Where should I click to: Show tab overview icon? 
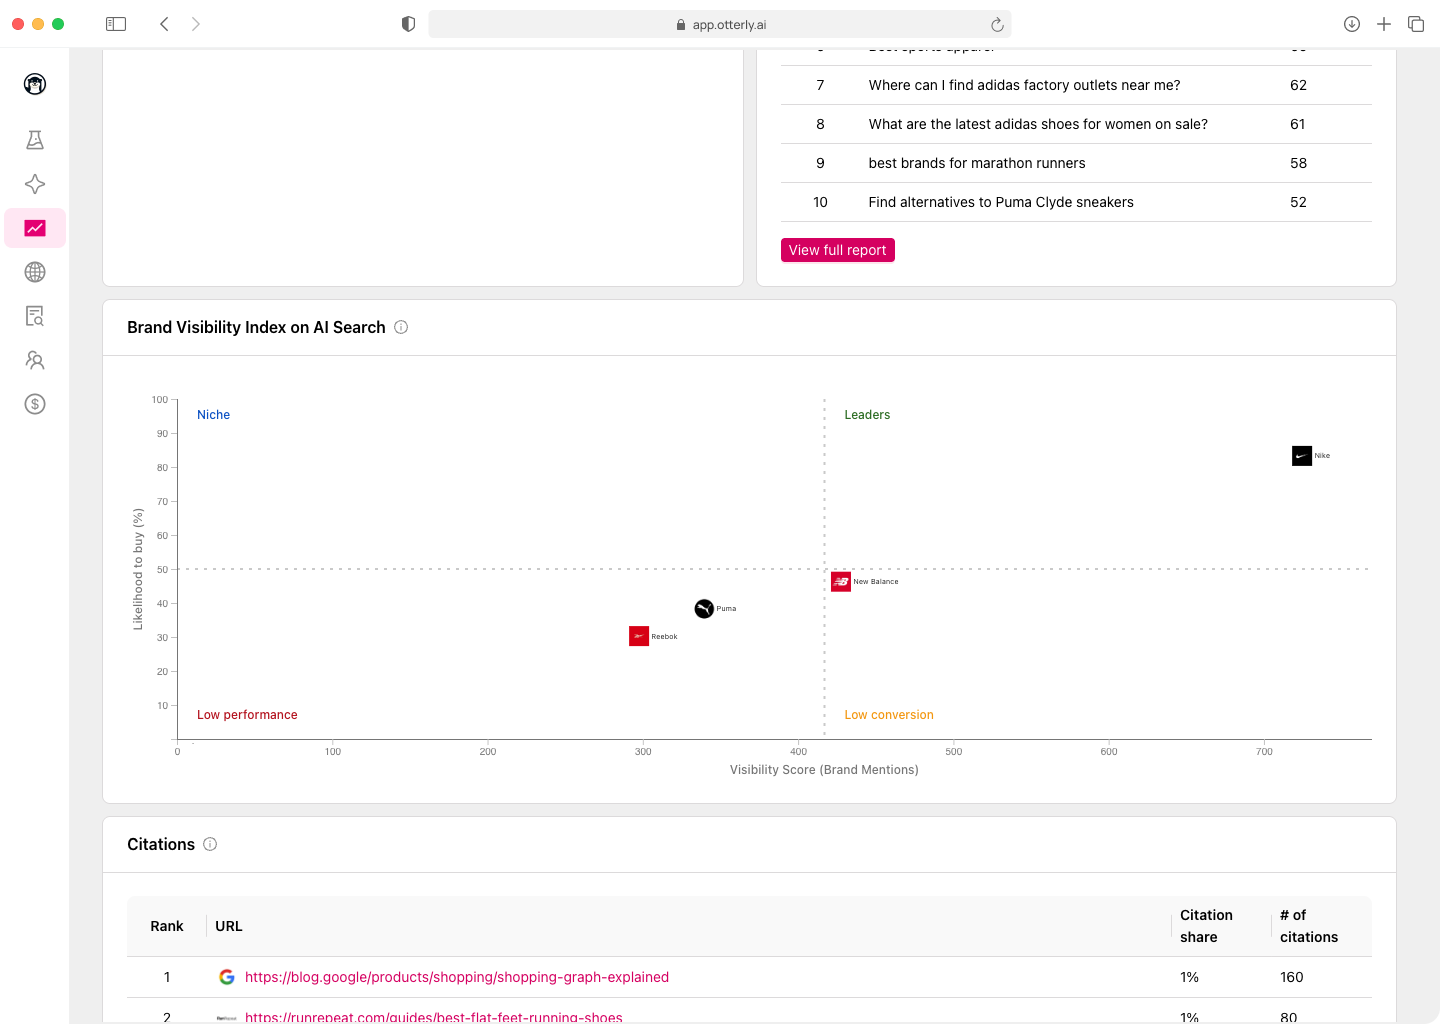coord(1416,24)
